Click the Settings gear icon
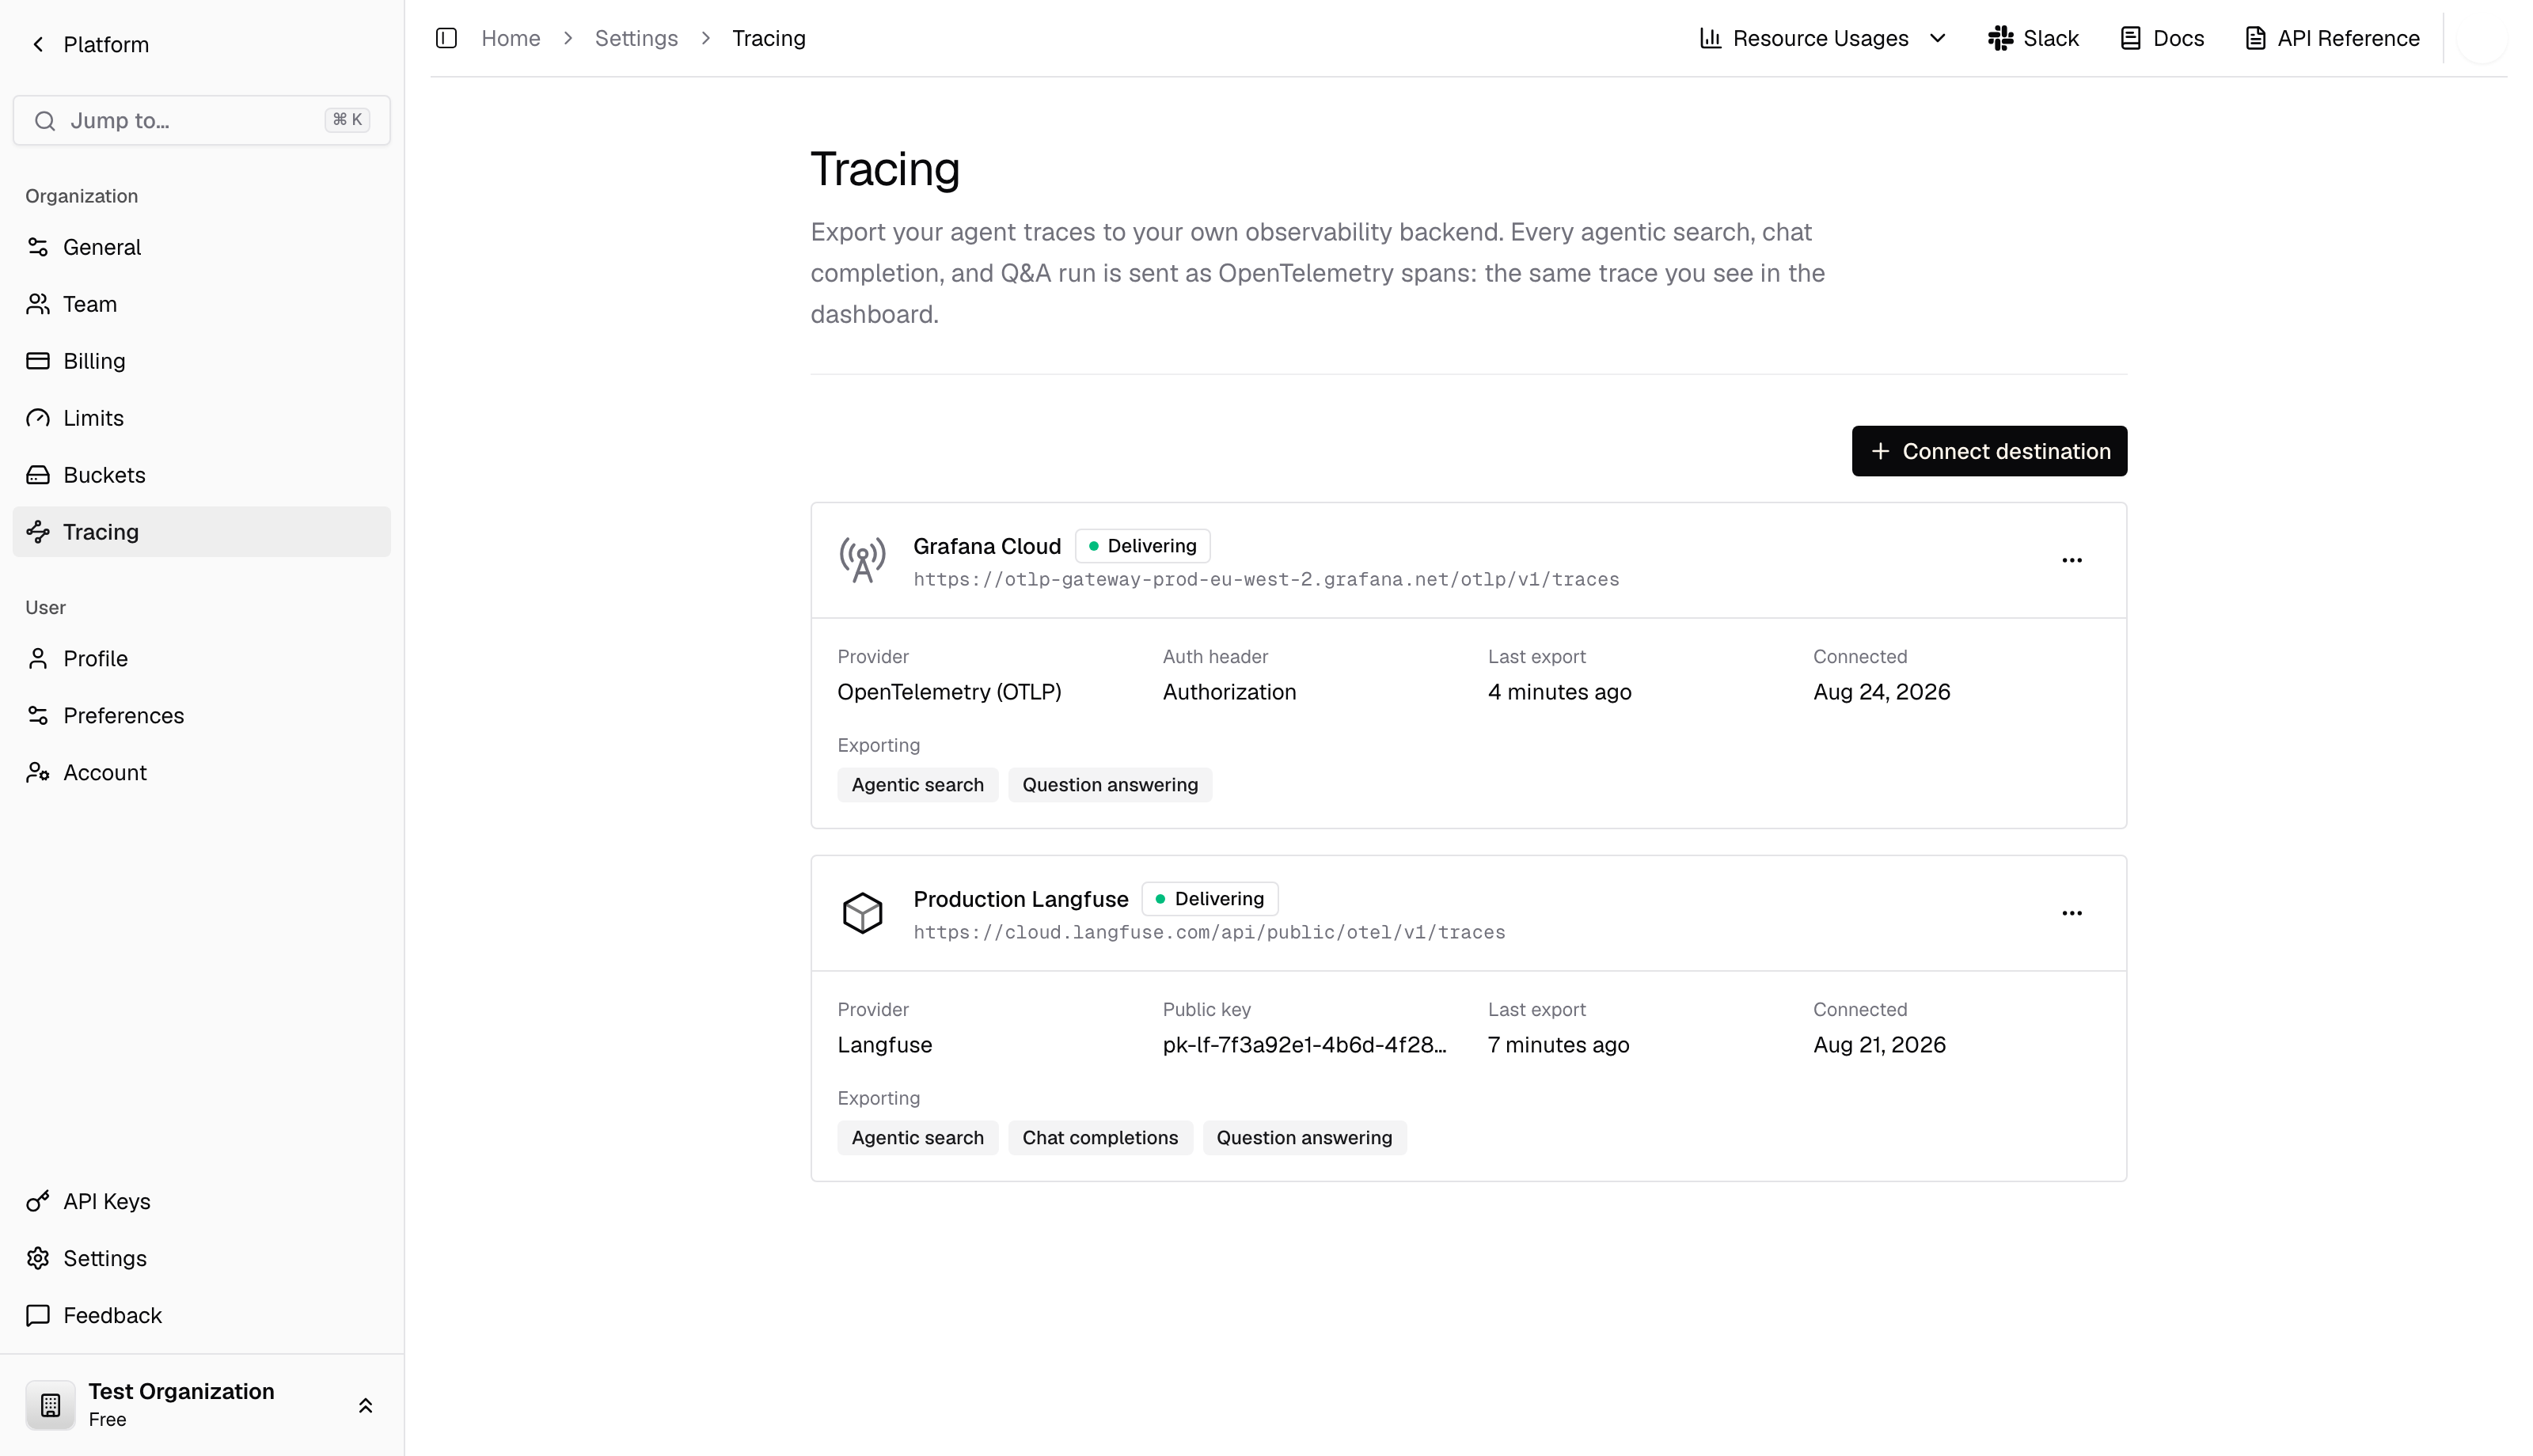 pos(38,1258)
